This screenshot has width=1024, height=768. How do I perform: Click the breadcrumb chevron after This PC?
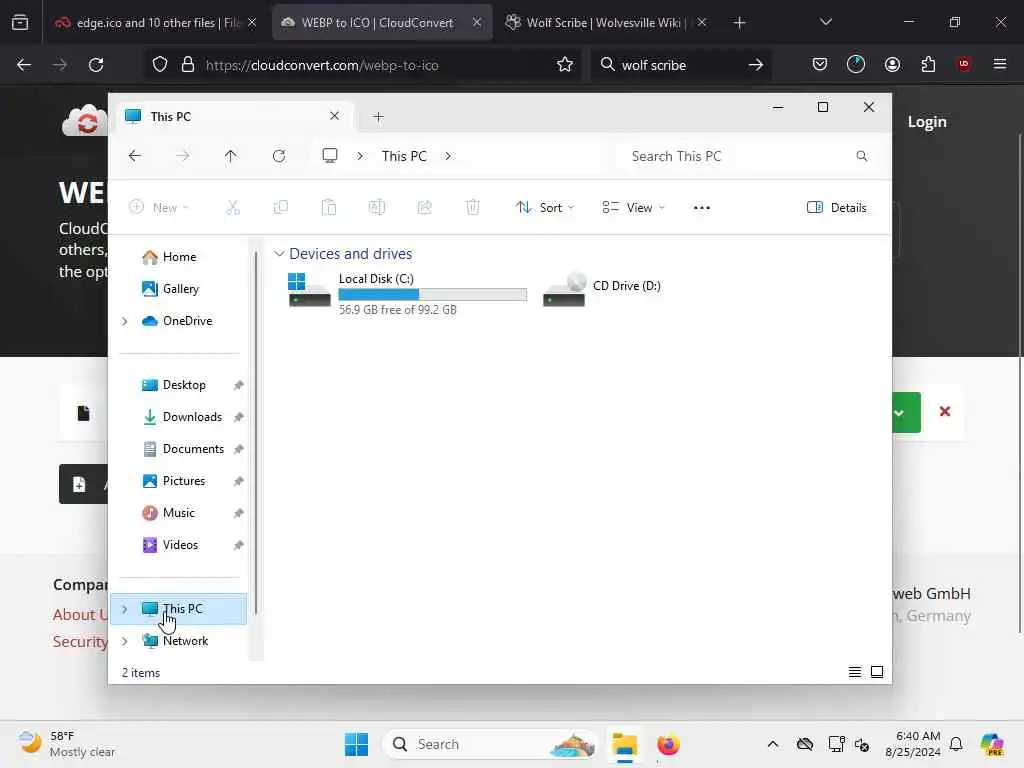(448, 156)
